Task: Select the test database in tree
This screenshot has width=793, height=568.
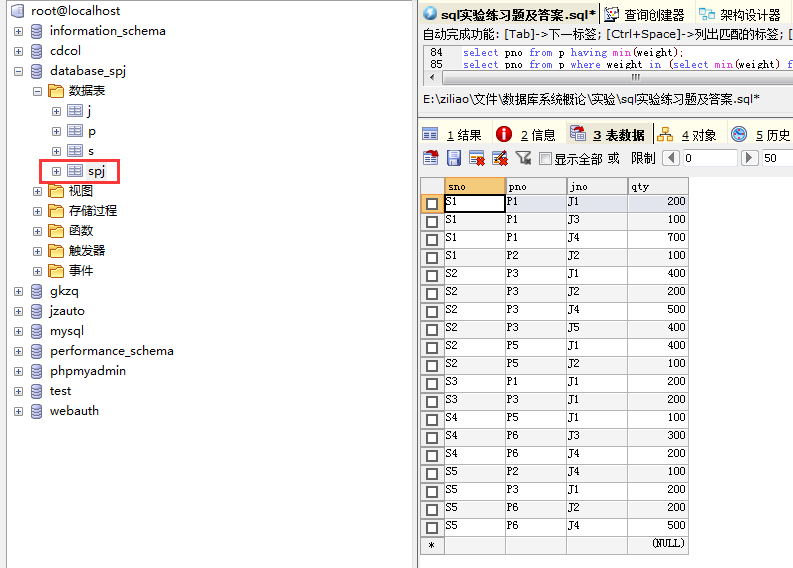Action: pos(60,391)
